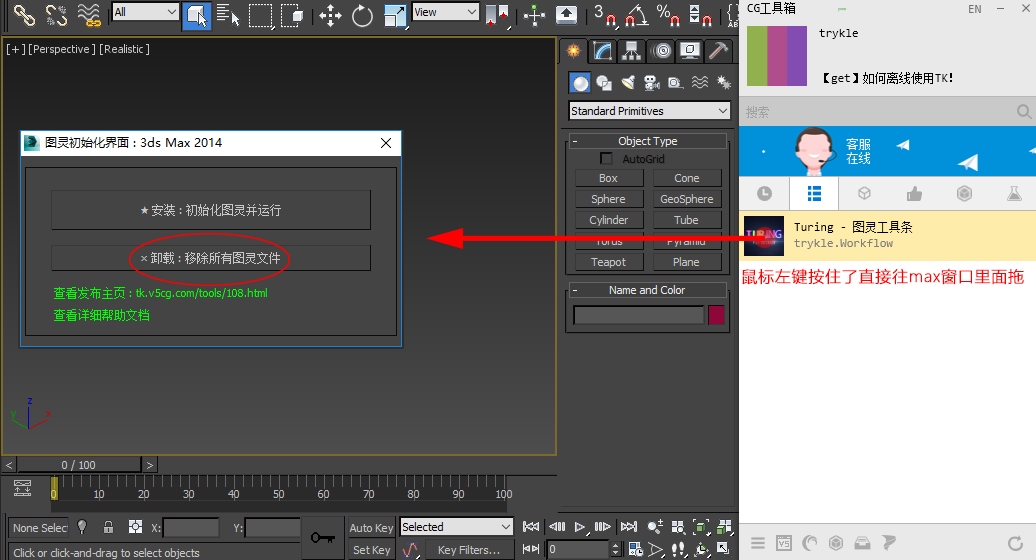Toggle Isolate Selection light bulb
This screenshot has height=560, width=1036.
click(82, 527)
